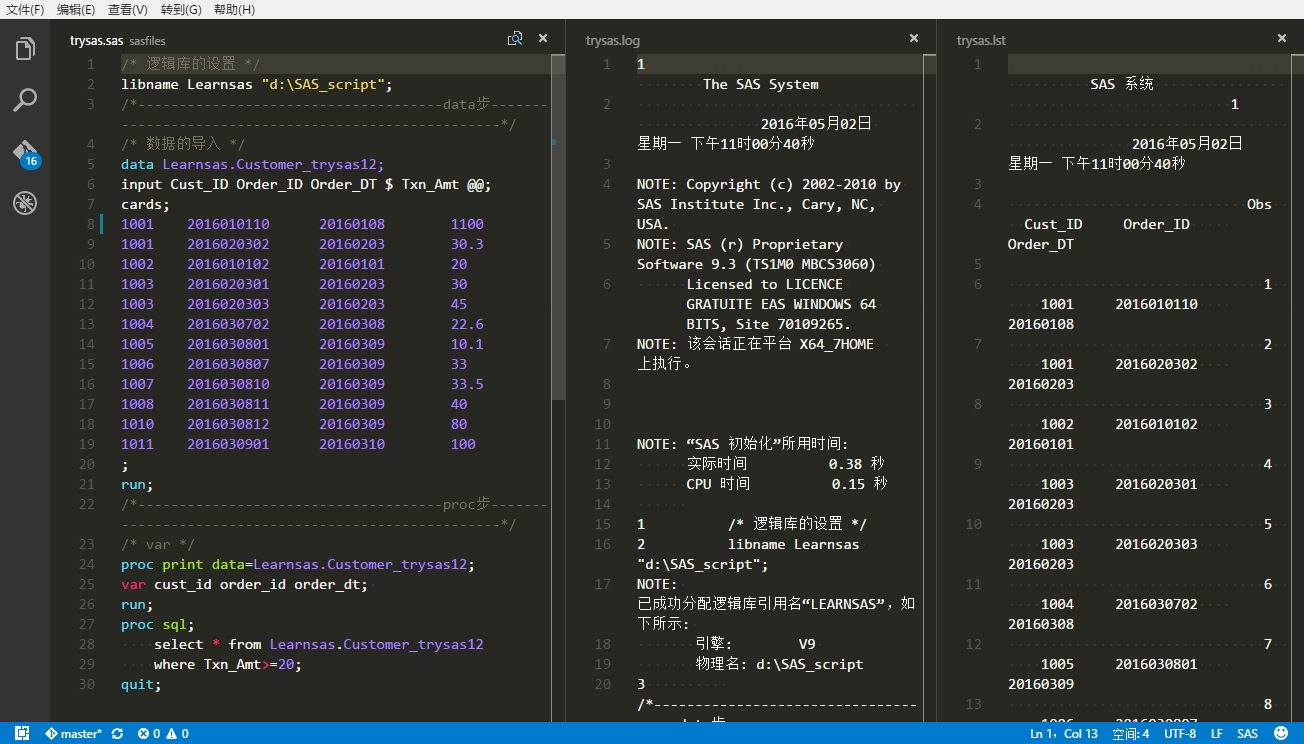Change the LF line ending setting

(x=1217, y=733)
